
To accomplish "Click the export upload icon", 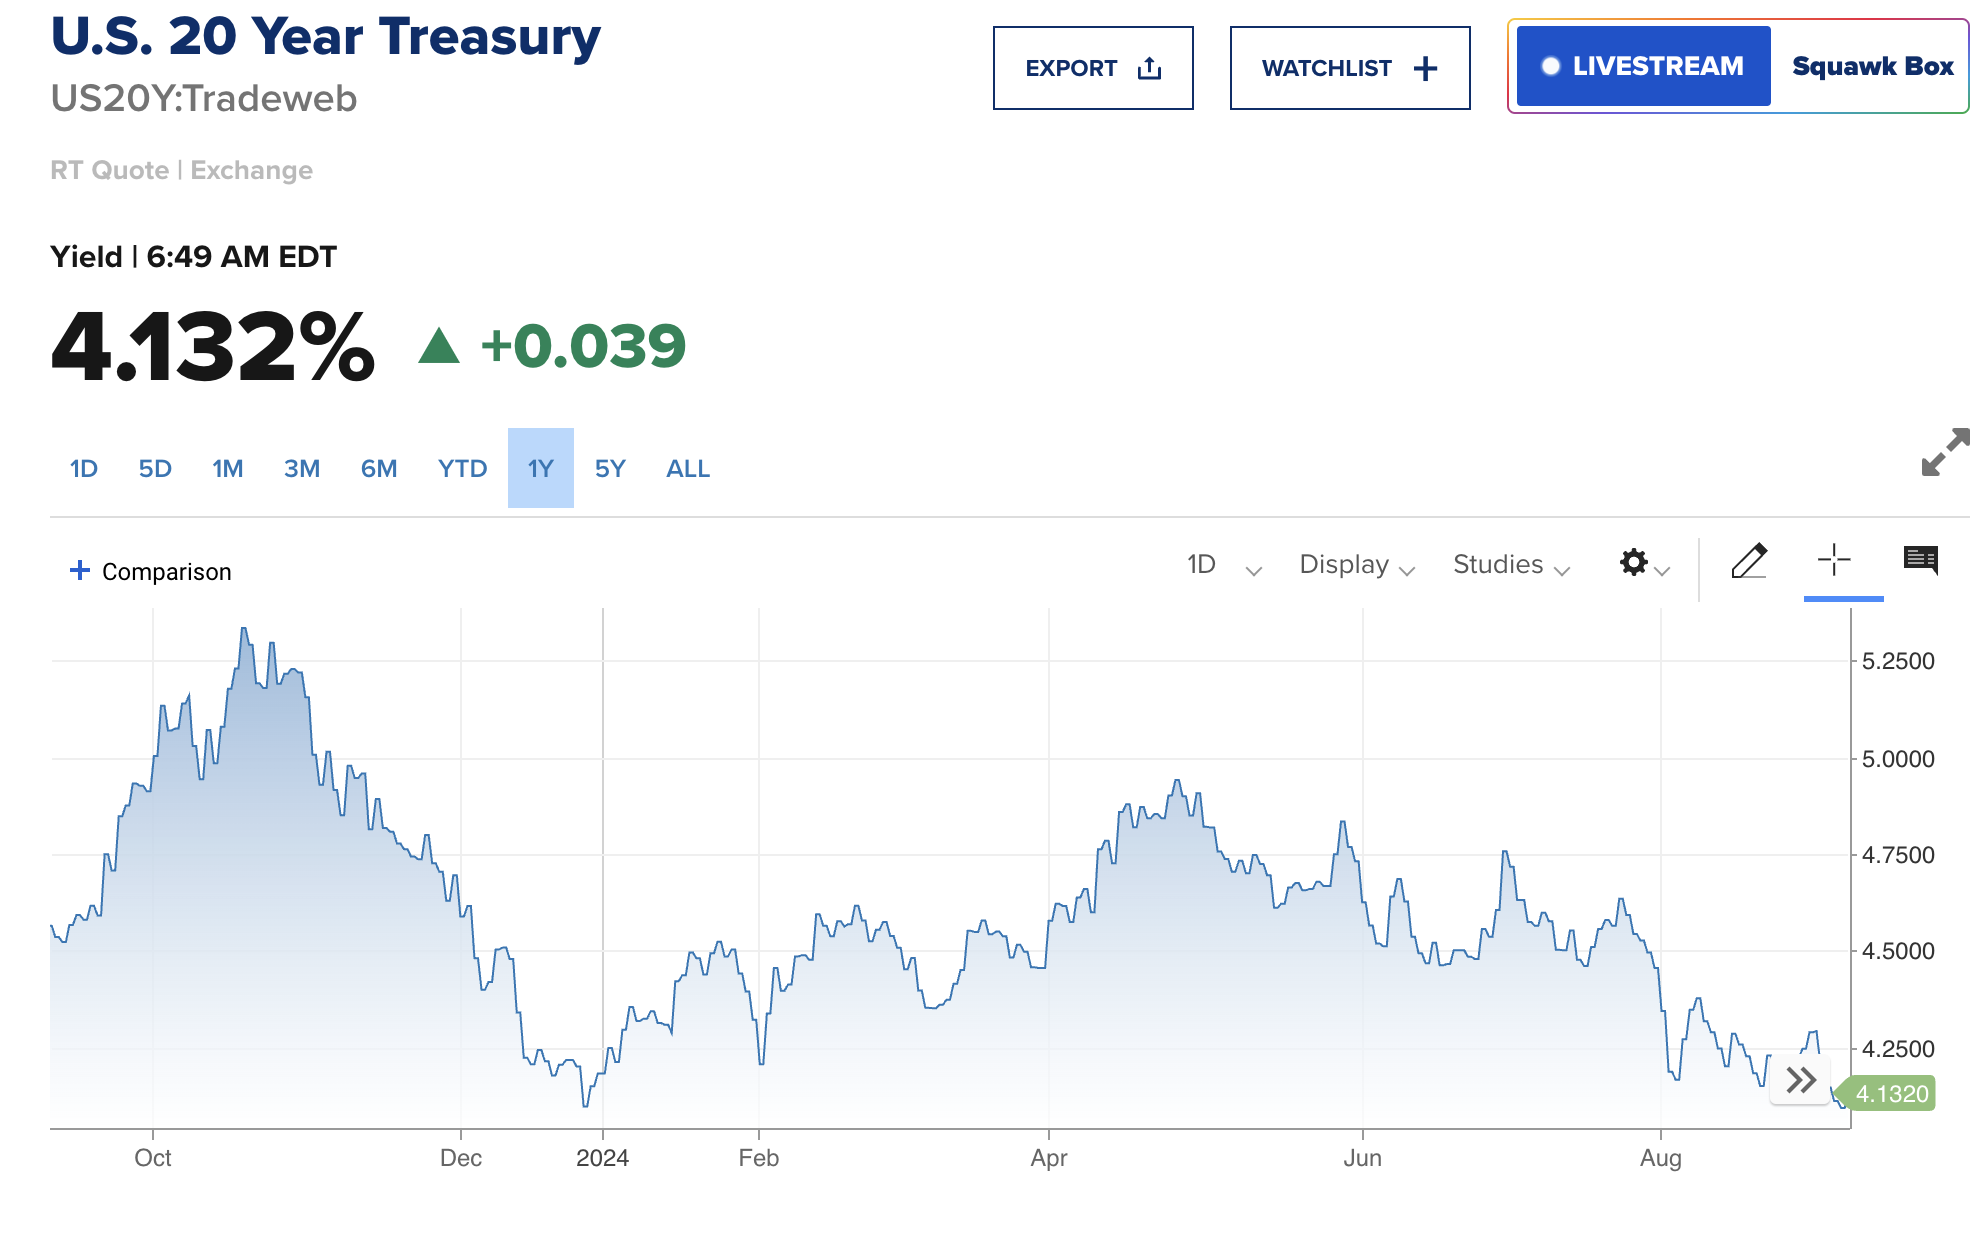I will (1149, 68).
